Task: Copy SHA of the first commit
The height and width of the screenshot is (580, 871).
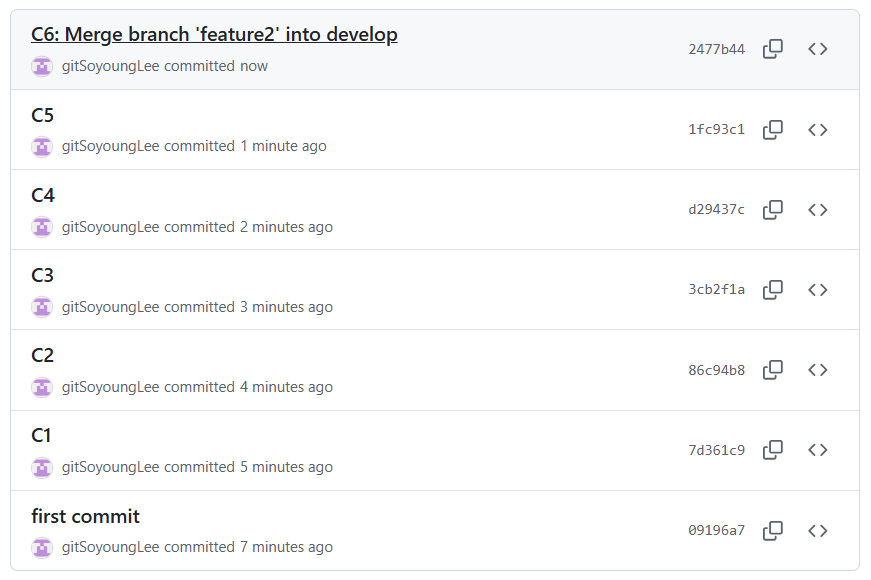Action: coord(772,530)
